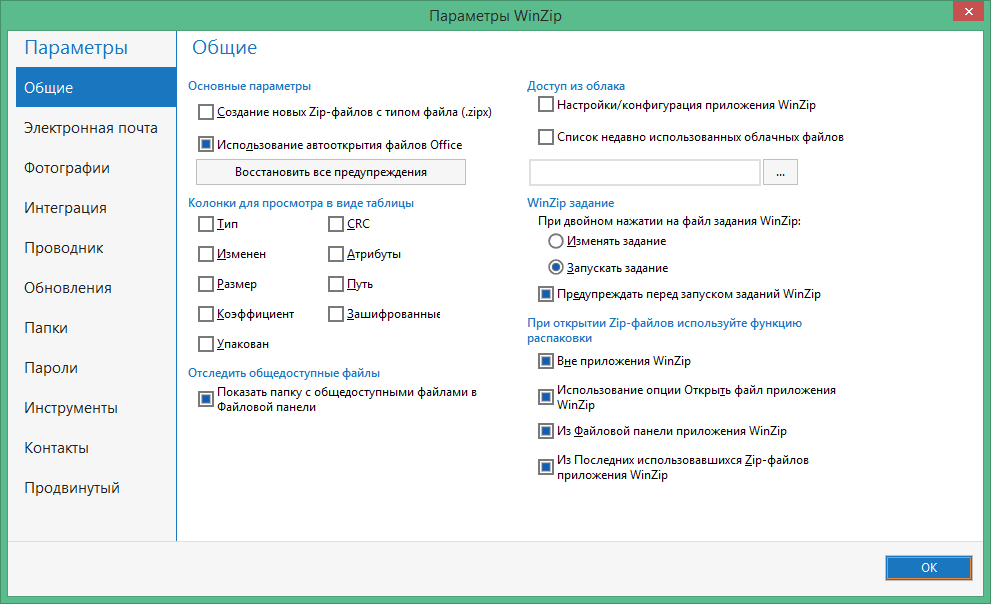Viewport: 991px width, 604px height.
Task: Toggle the Открыть файл option checkbox
Action: click(546, 397)
